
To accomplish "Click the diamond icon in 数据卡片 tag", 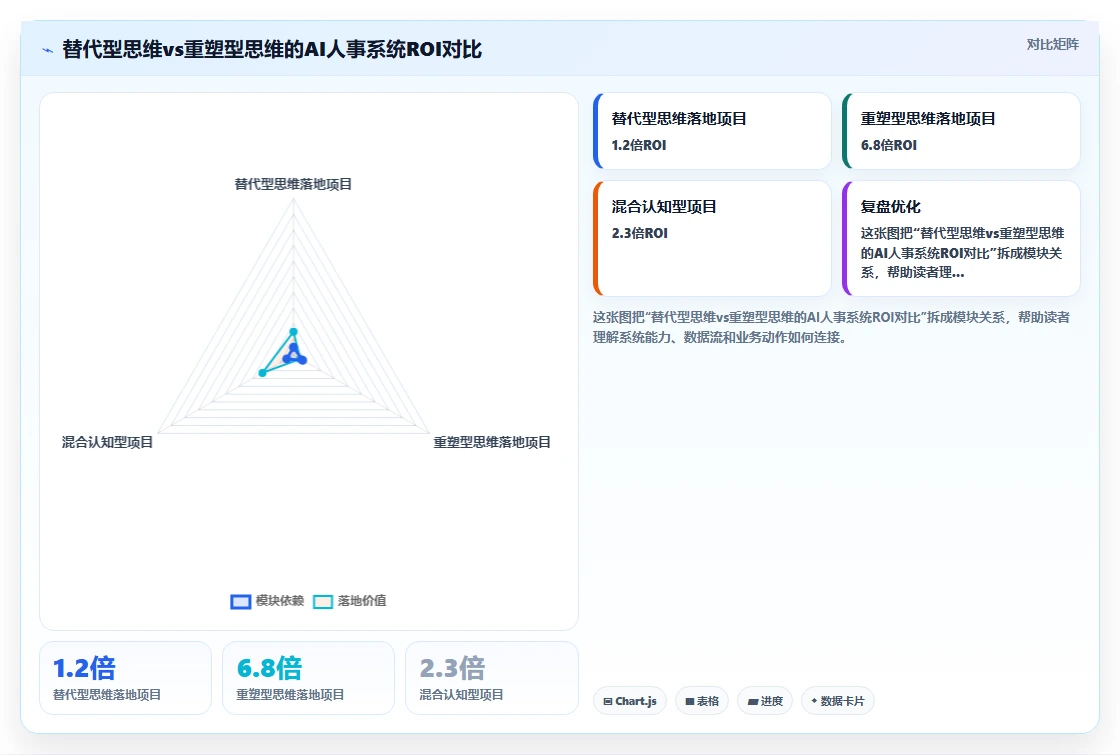I will coord(814,701).
